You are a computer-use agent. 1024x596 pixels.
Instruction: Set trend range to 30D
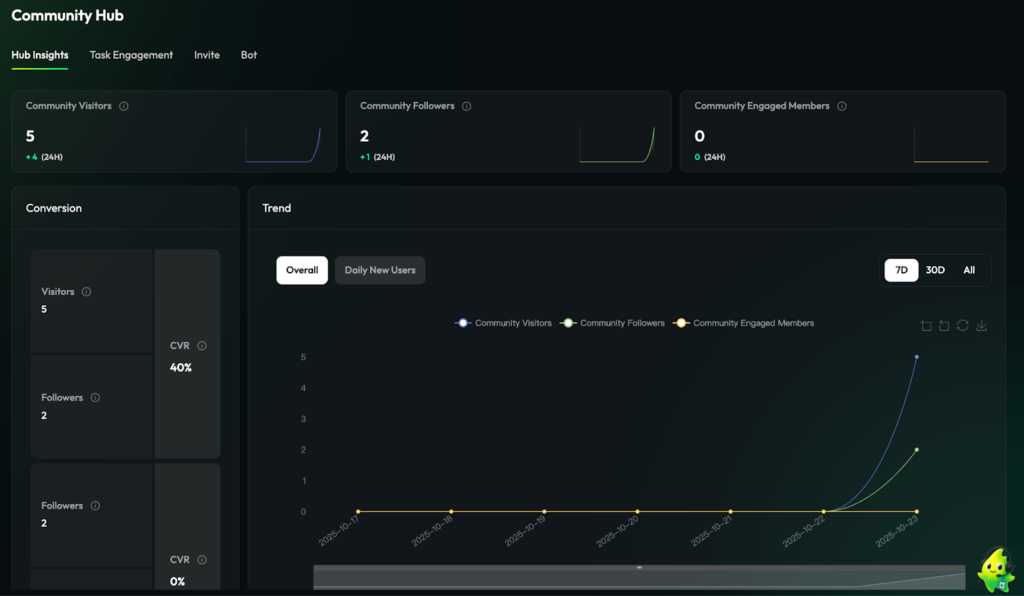click(x=935, y=270)
